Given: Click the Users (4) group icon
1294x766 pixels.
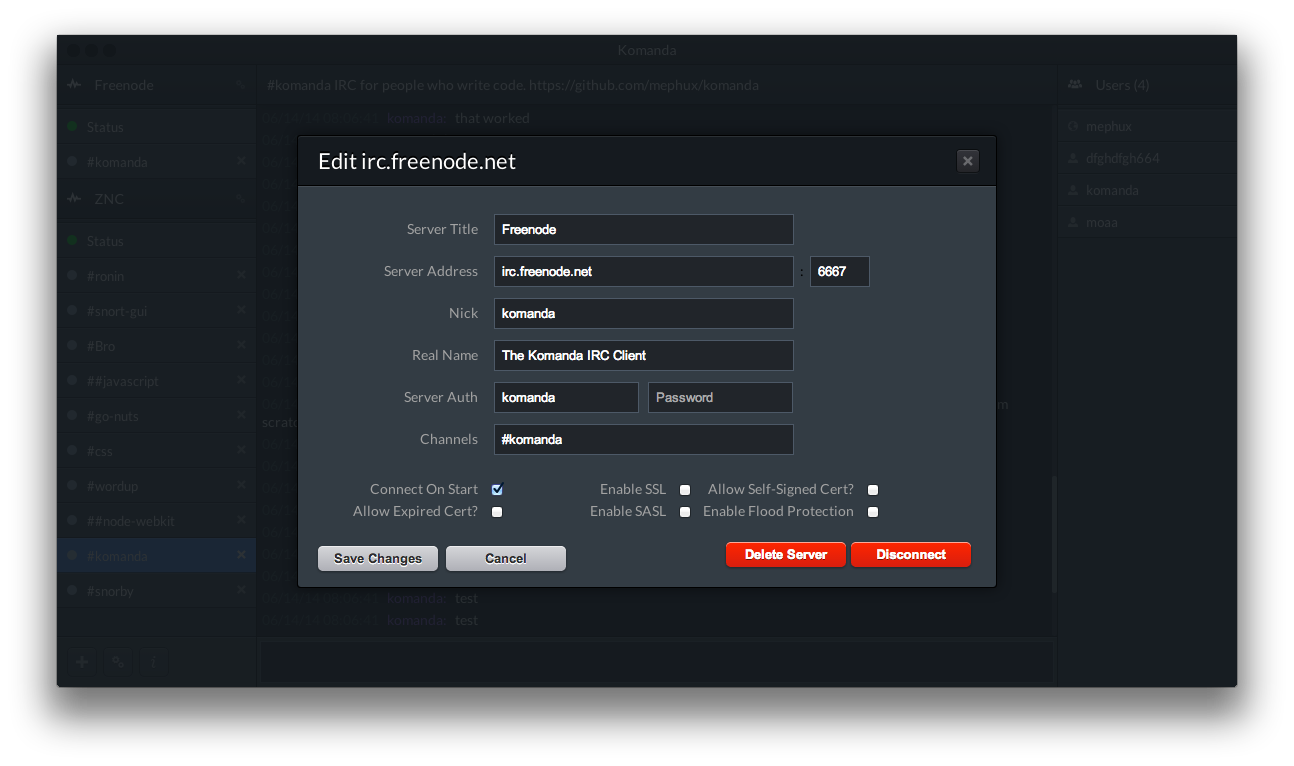Looking at the screenshot, I should 1075,85.
